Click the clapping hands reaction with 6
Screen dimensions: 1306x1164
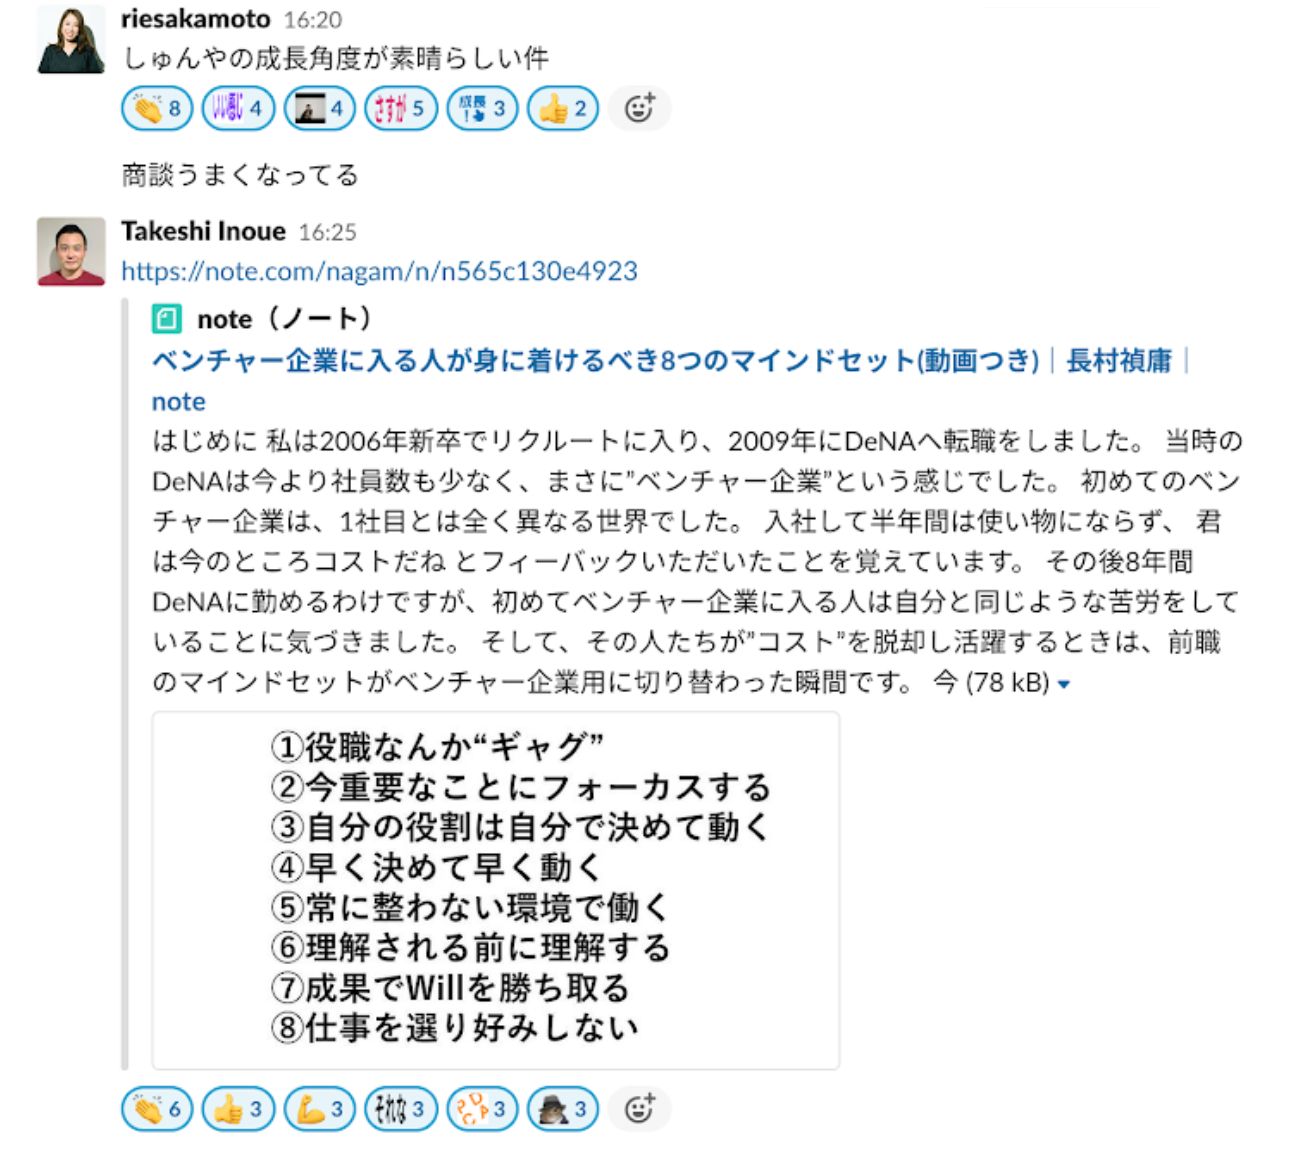pos(157,1109)
